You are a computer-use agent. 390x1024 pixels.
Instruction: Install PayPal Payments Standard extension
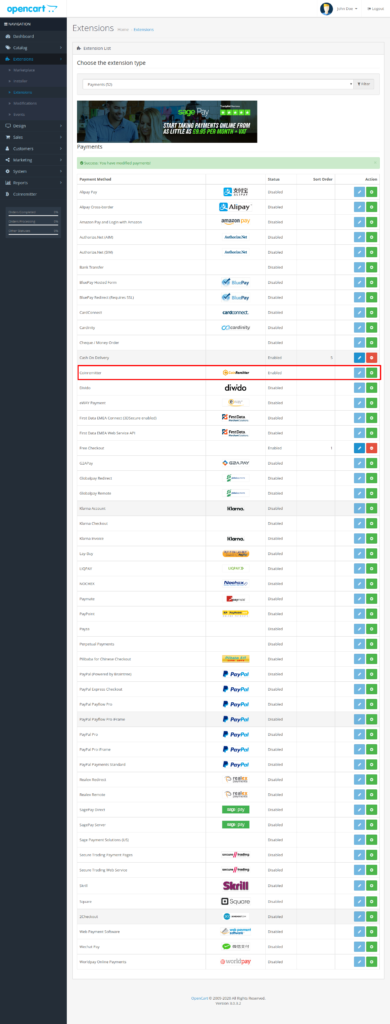372,764
